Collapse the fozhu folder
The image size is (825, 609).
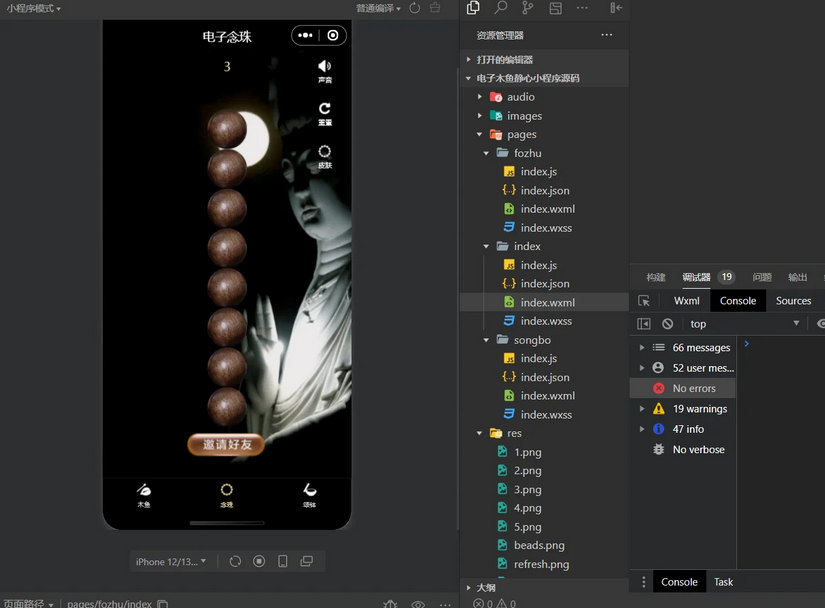[488, 153]
